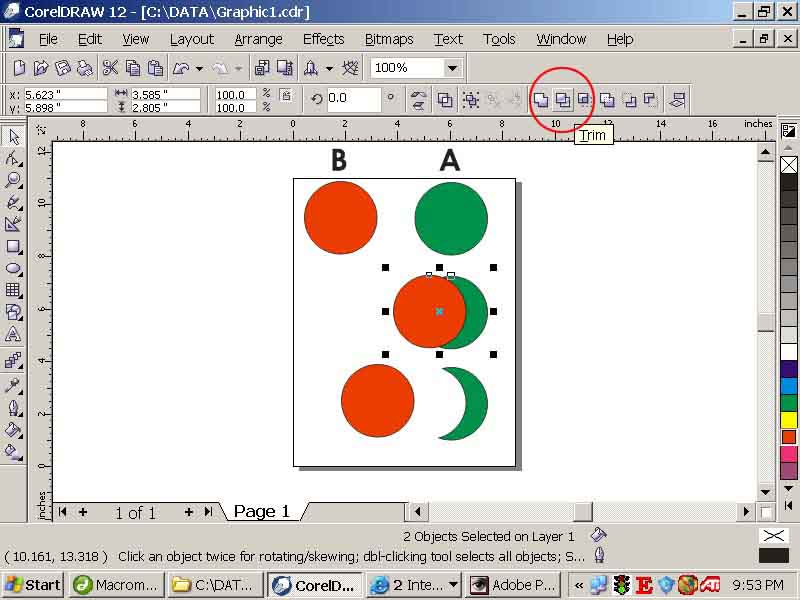This screenshot has height=600, width=800.
Task: Click the Weld shaping button
Action: coord(541,99)
